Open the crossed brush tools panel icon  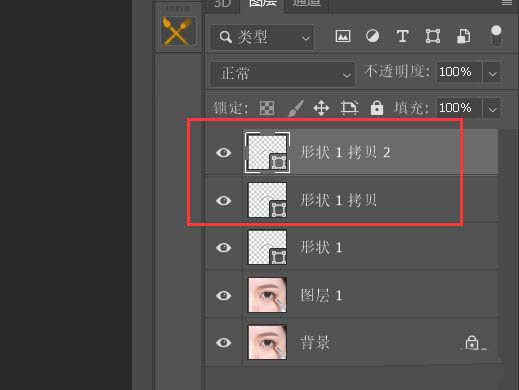[178, 31]
